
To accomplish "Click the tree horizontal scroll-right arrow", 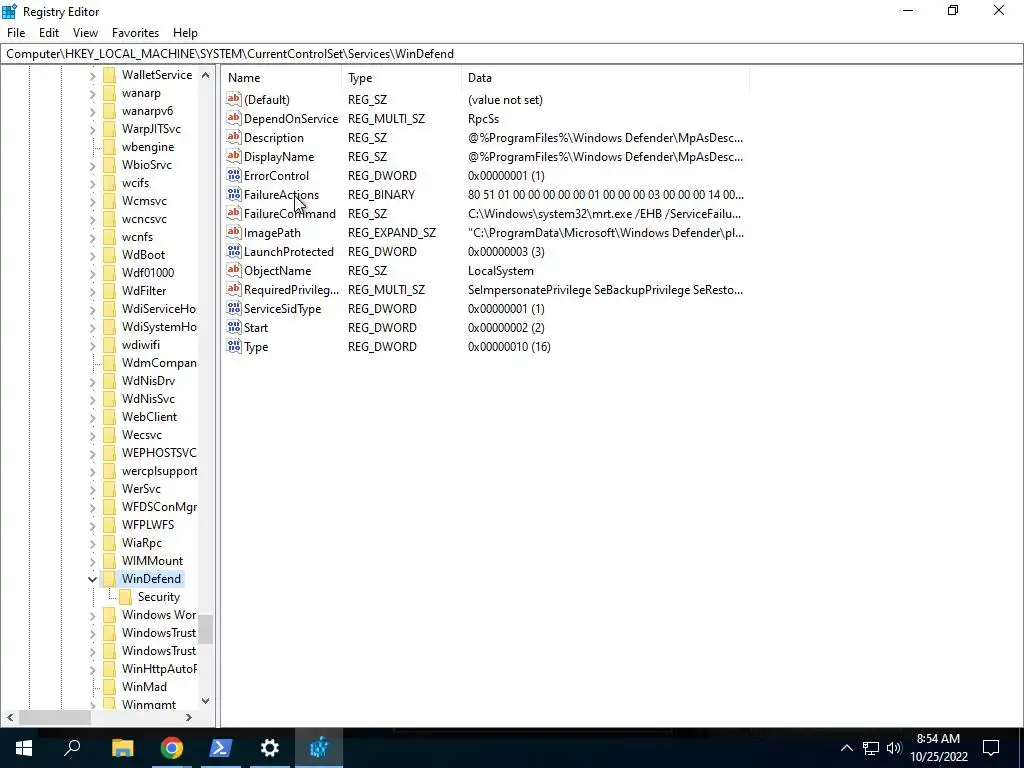I will click(189, 717).
